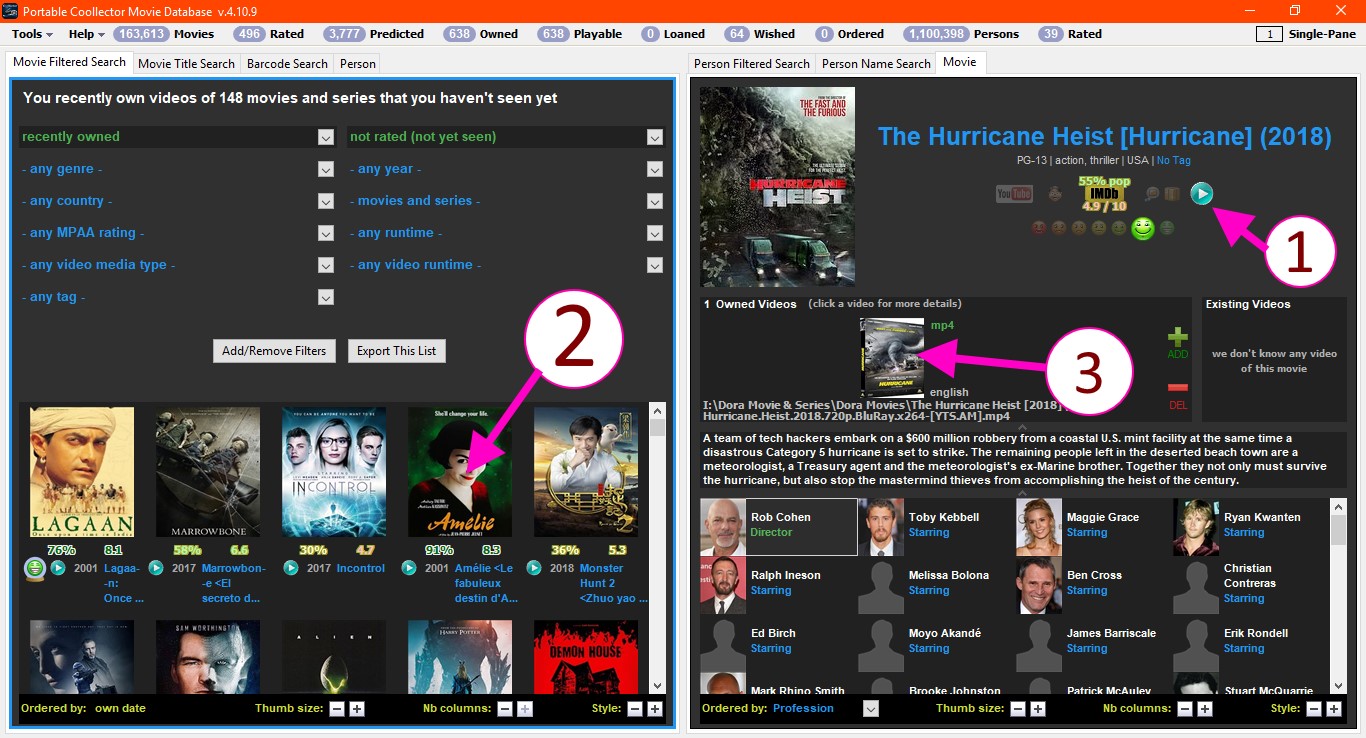Expand the 'any runtime' filter dropdown
1366x738 pixels.
coord(655,233)
